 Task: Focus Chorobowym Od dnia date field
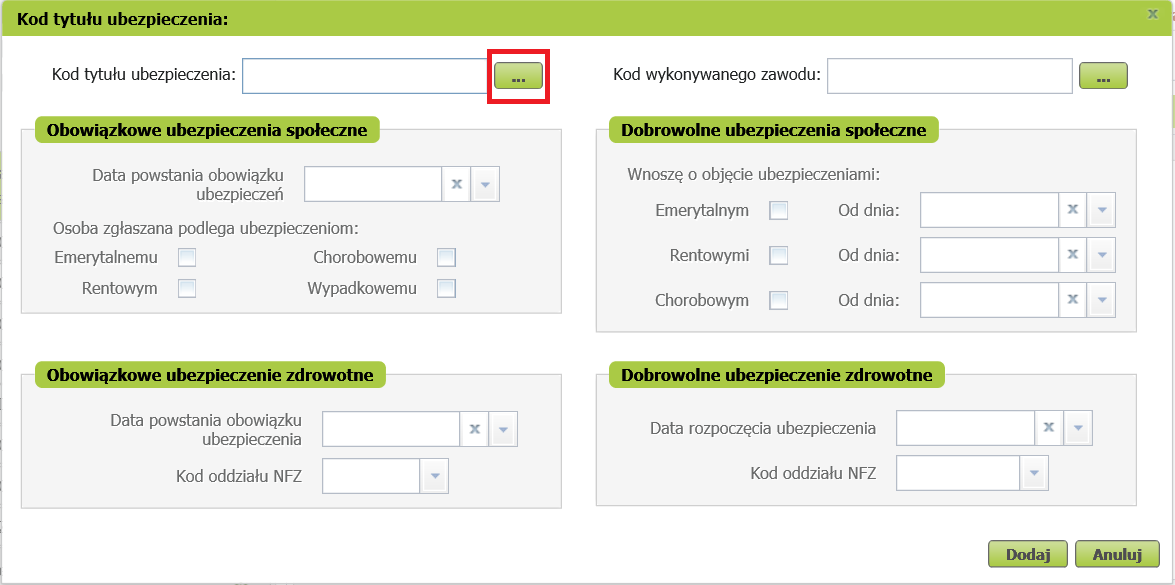pos(989,300)
